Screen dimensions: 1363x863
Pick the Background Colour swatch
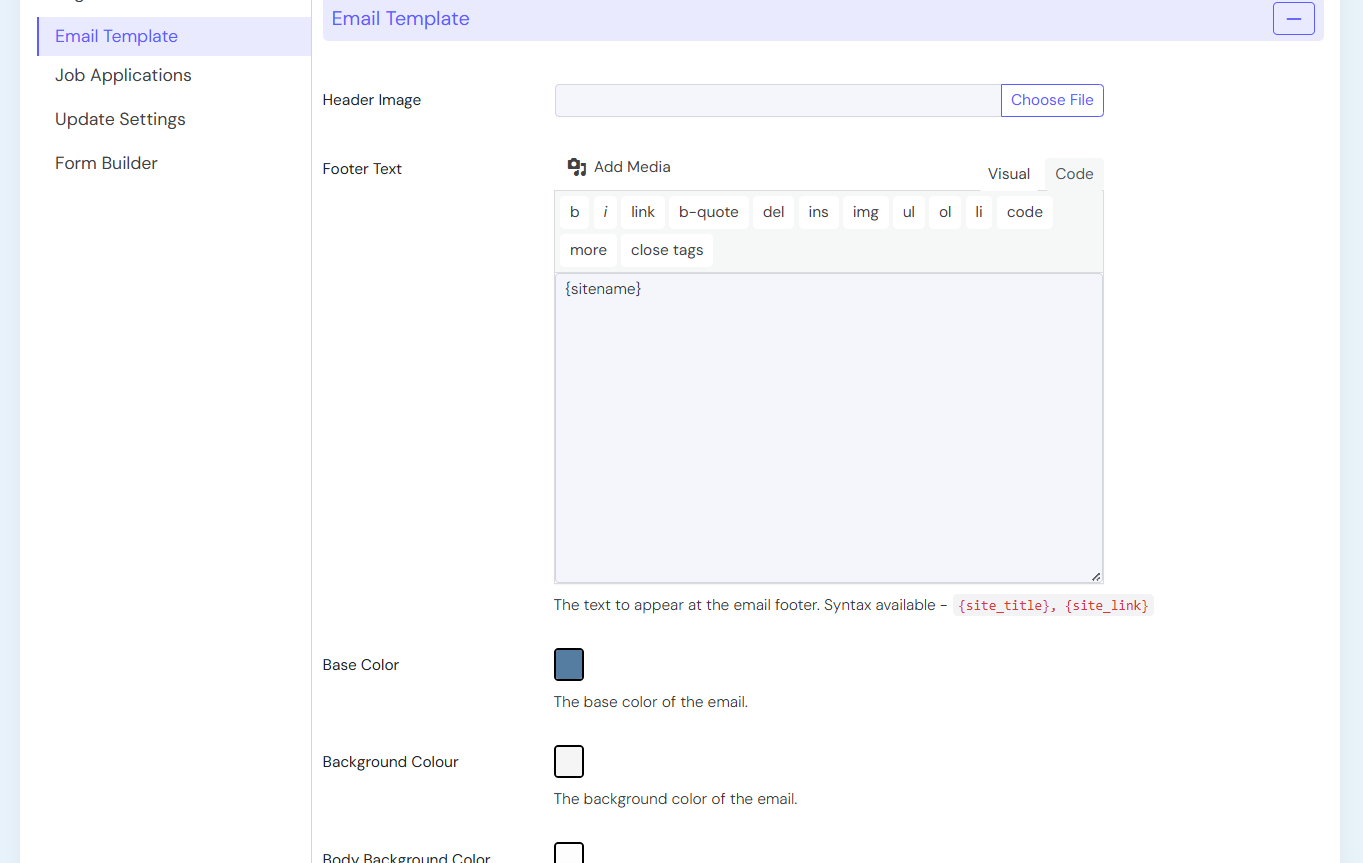[x=569, y=762]
